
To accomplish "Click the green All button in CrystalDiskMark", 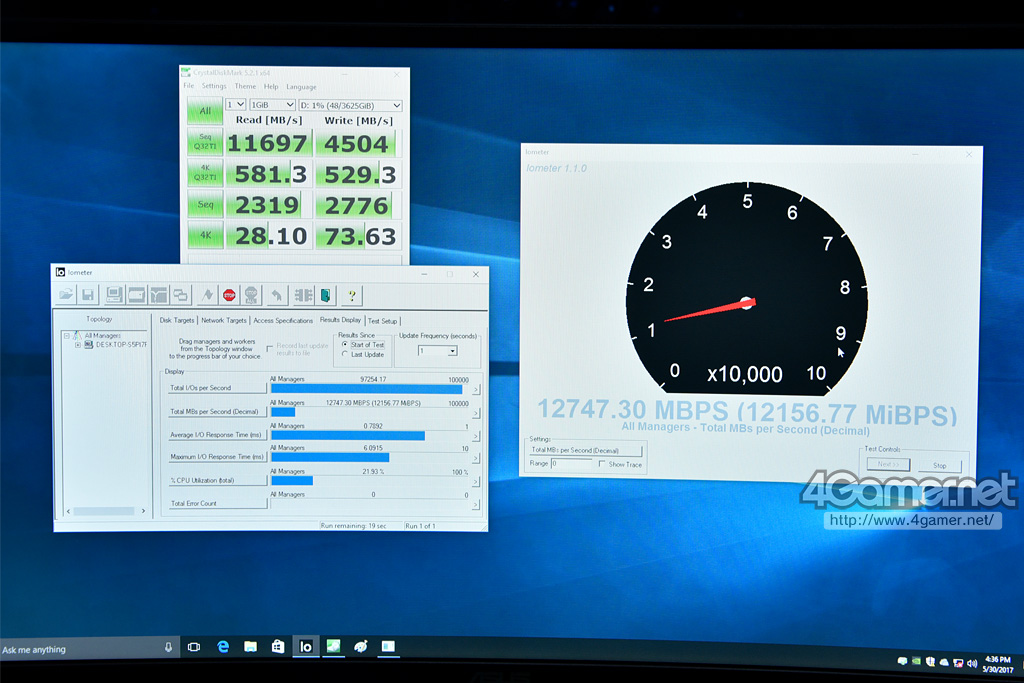I will click(205, 111).
